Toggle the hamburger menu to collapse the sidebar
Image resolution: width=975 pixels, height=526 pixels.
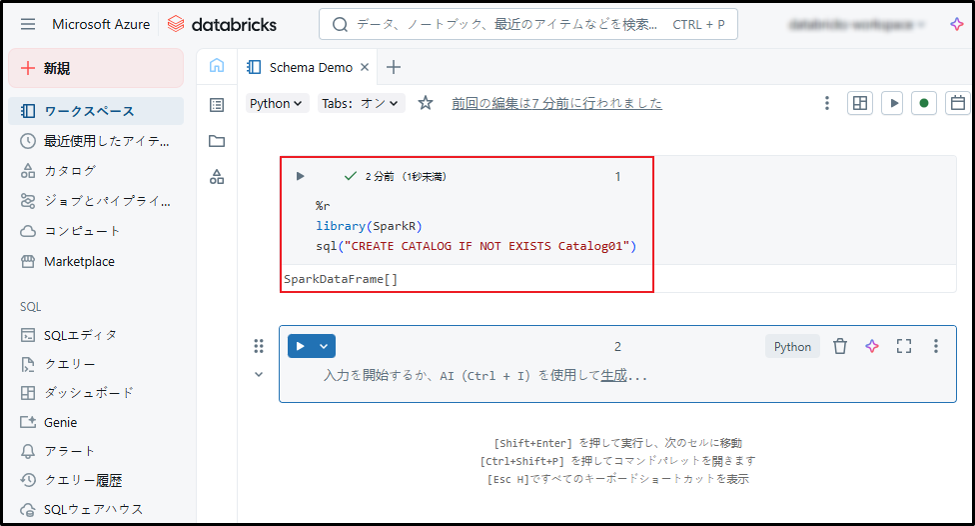coord(28,24)
